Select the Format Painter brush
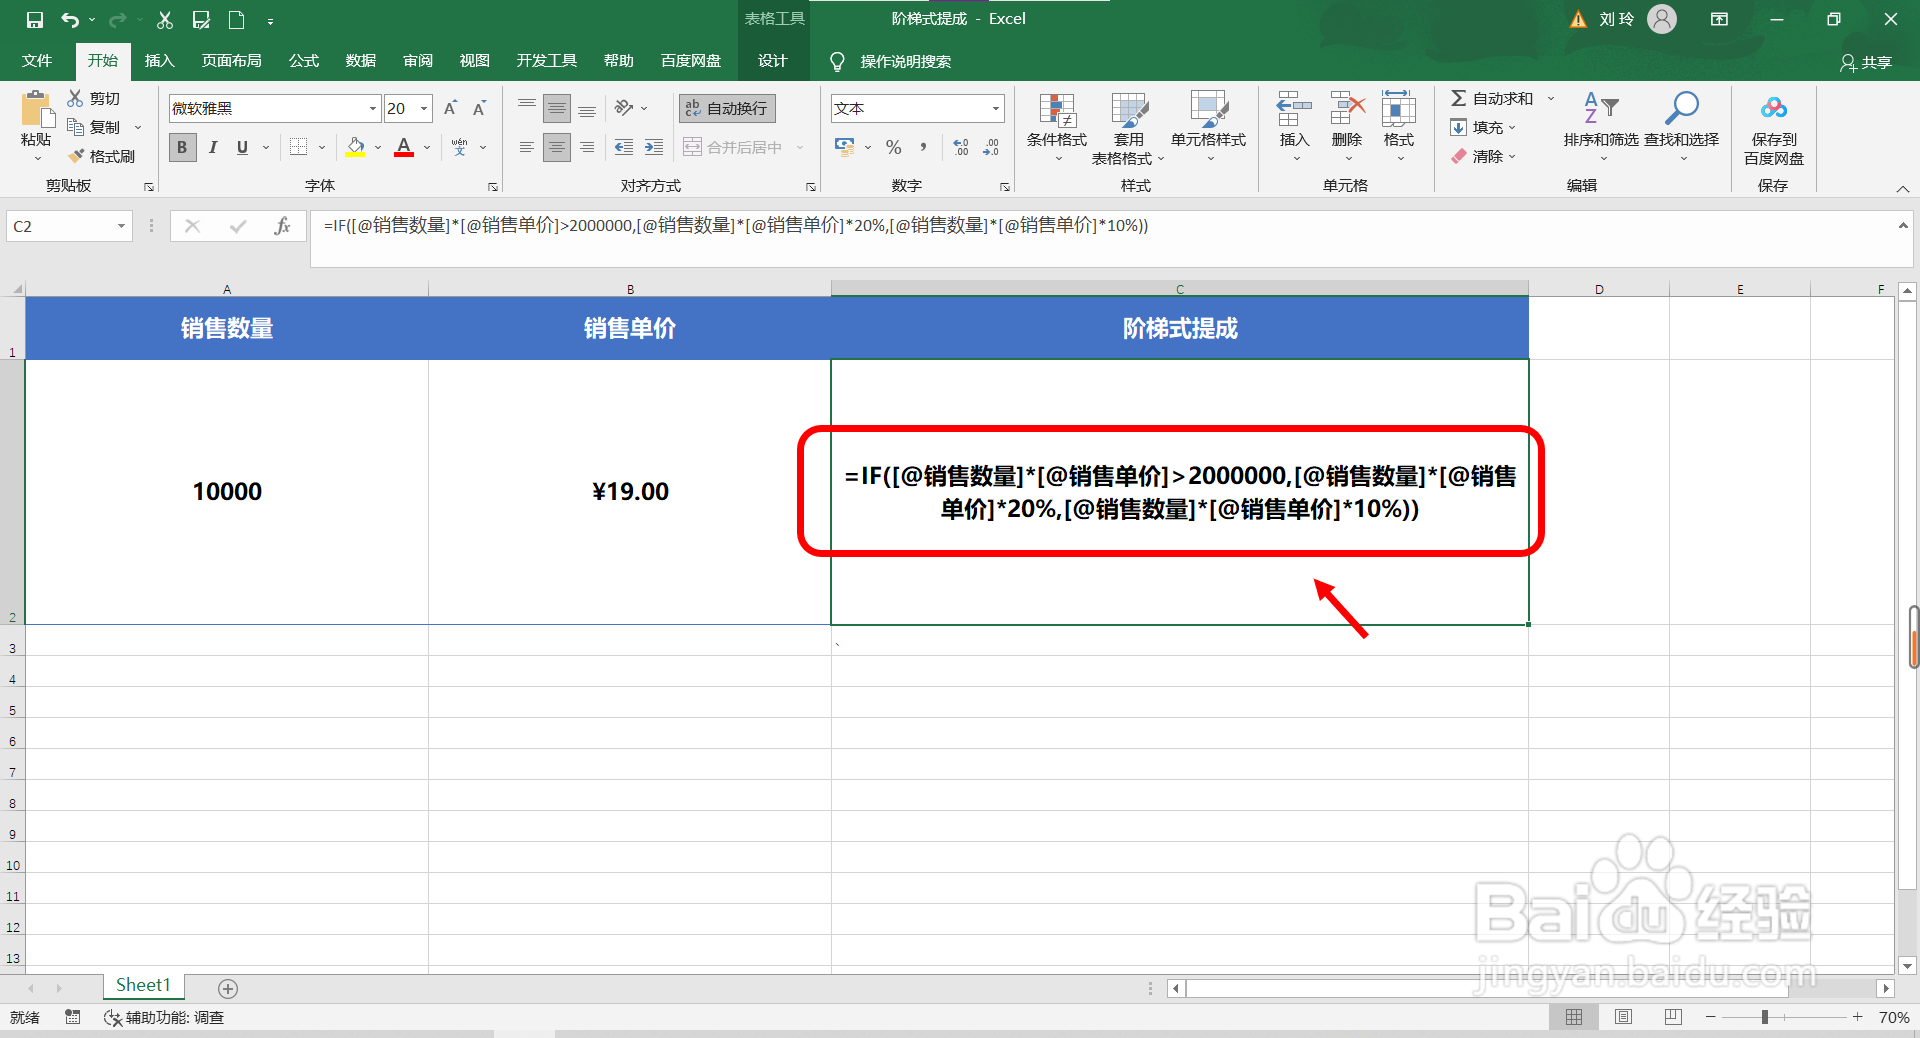This screenshot has height=1038, width=1920. pyautogui.click(x=75, y=156)
